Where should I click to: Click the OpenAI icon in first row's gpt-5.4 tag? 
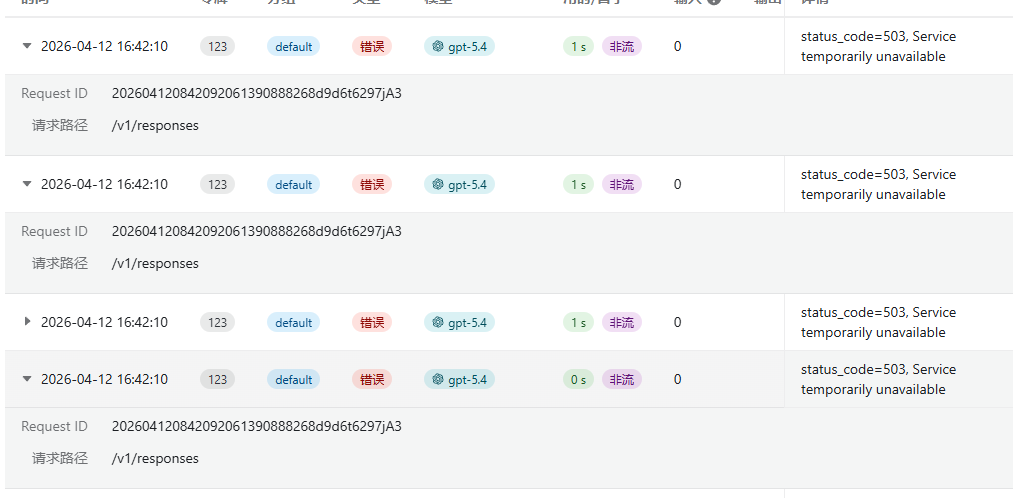coord(439,47)
